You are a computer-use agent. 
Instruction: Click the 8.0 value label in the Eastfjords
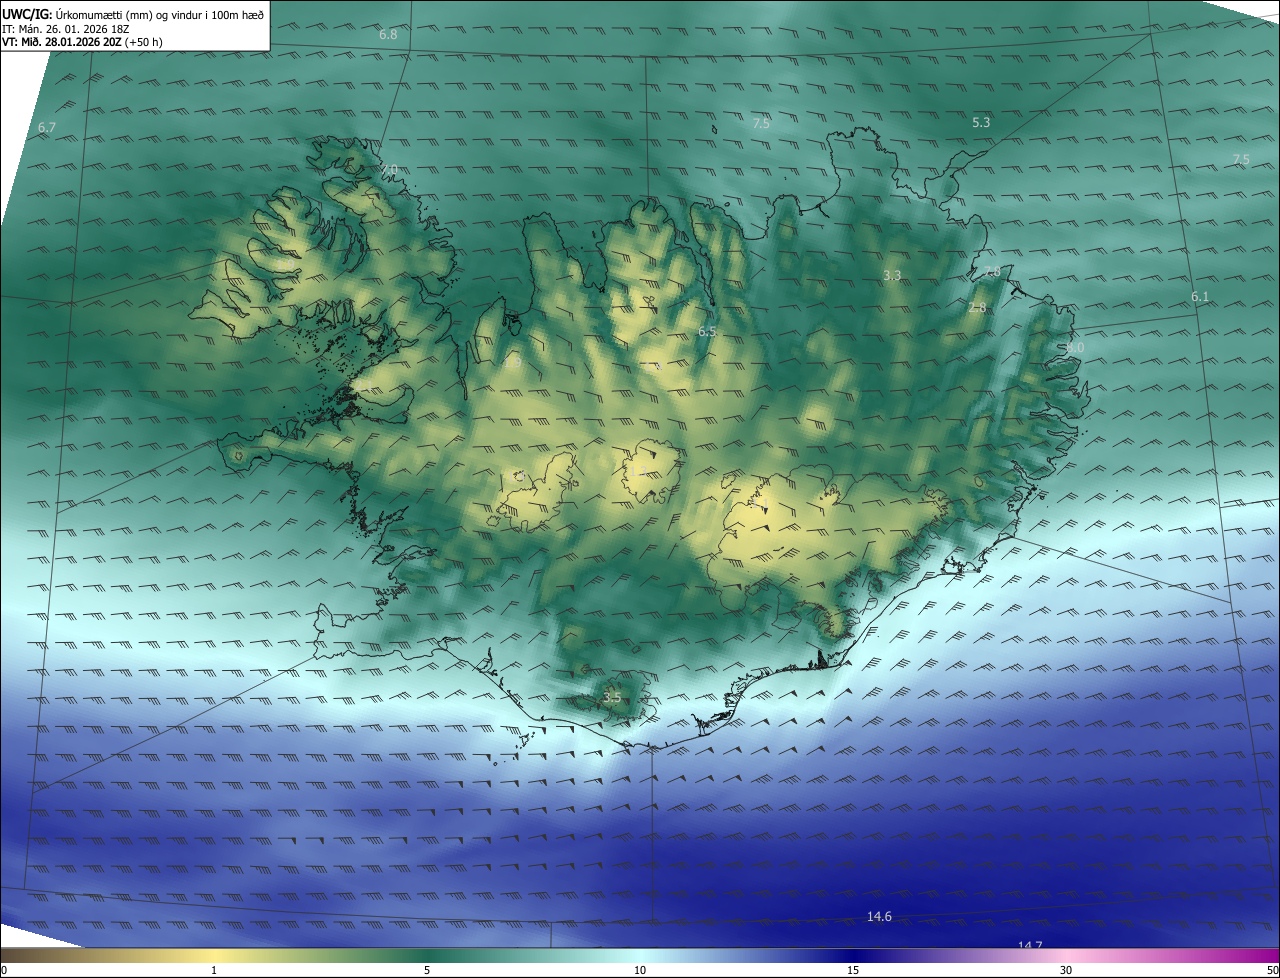pyautogui.click(x=1074, y=347)
